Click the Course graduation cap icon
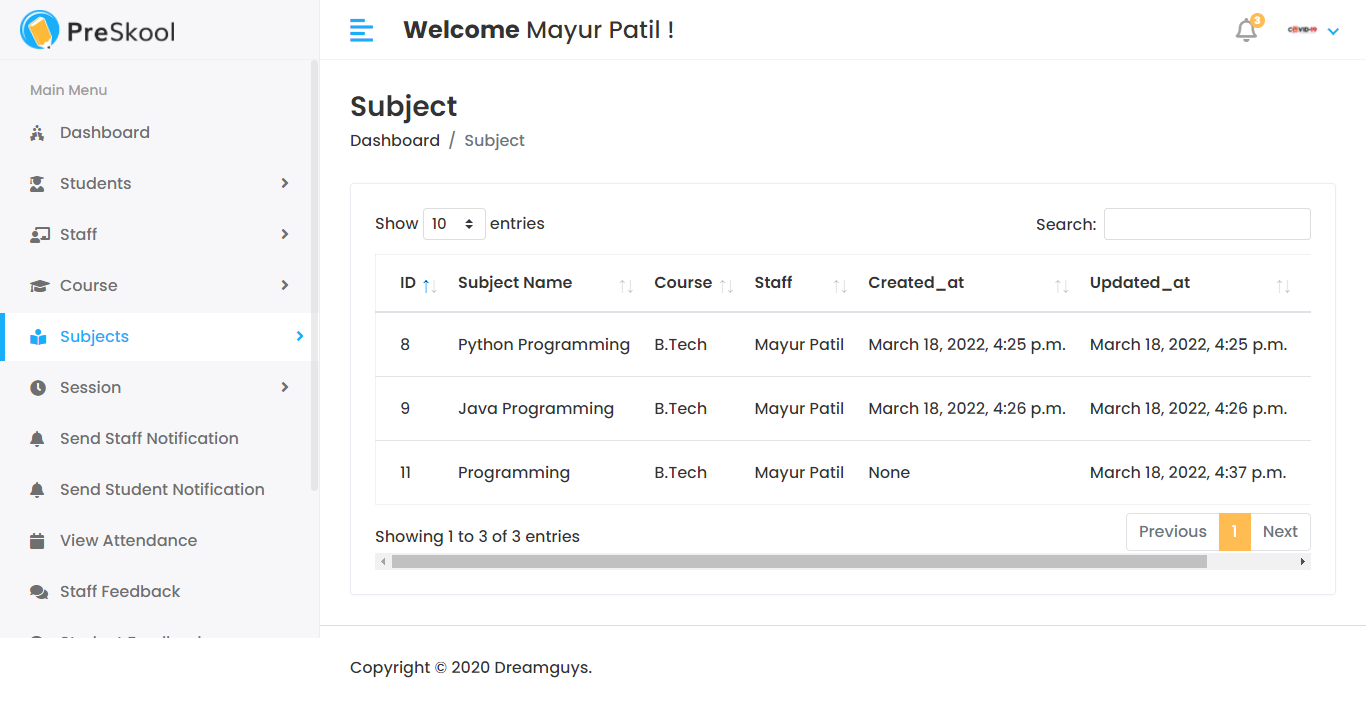The width and height of the screenshot is (1366, 710). (36, 285)
